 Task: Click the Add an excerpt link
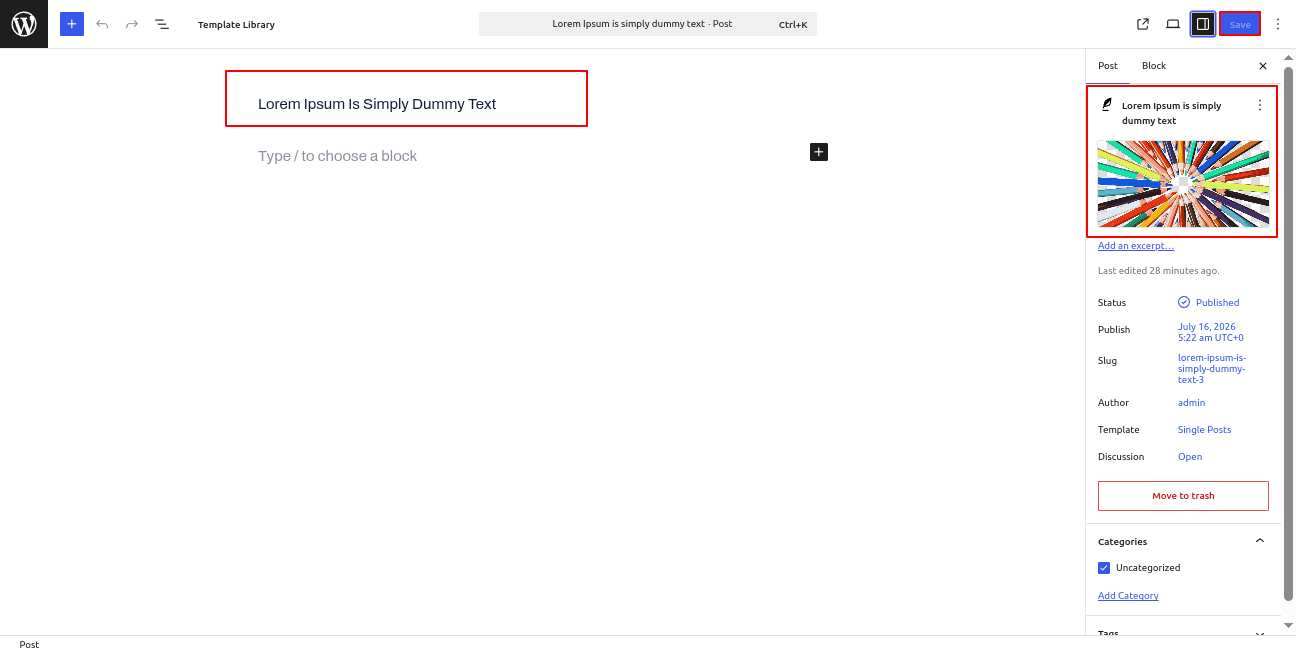click(x=1136, y=246)
